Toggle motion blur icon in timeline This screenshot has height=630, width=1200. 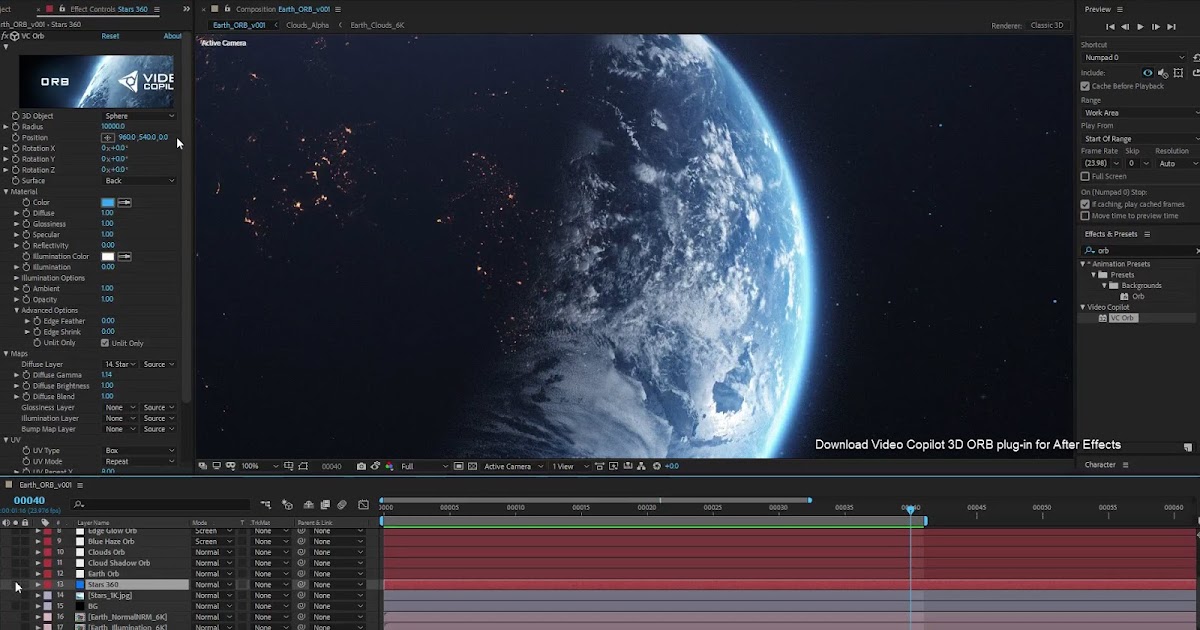(342, 504)
